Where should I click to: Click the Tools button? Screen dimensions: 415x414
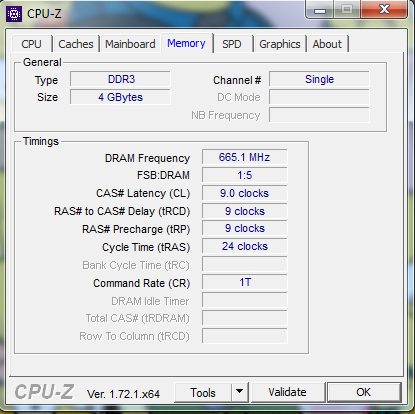pos(203,393)
